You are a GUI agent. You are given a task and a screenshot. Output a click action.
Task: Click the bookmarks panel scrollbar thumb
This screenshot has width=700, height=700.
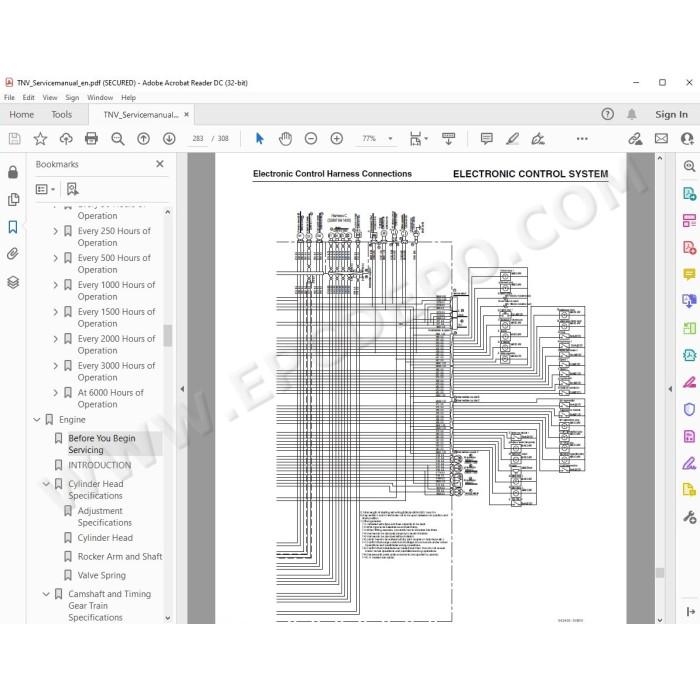(168, 335)
